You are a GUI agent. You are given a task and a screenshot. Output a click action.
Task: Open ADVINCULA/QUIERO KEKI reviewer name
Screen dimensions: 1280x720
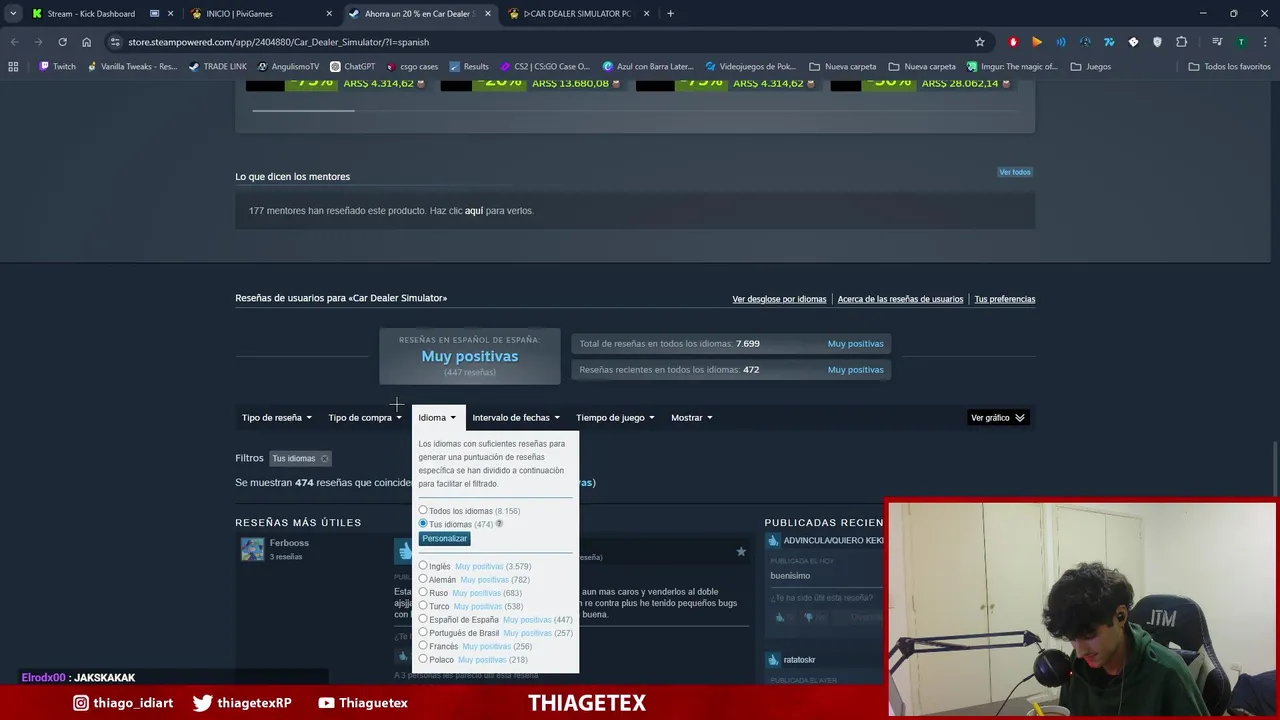[833, 541]
